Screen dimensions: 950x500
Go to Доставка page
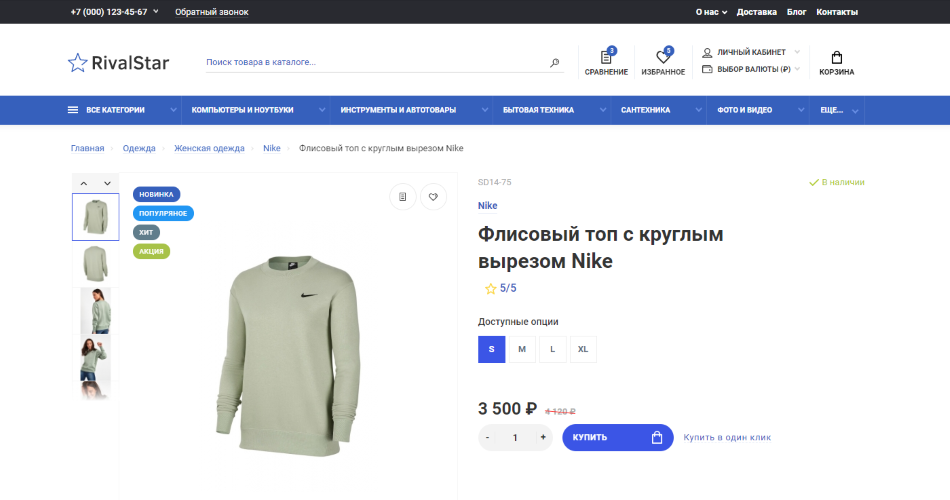point(756,12)
